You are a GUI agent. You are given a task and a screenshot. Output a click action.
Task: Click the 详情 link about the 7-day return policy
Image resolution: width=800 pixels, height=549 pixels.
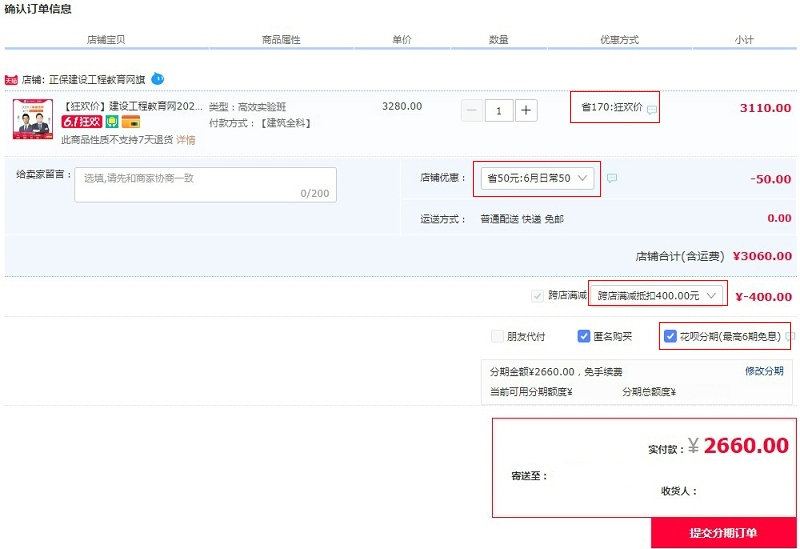tap(186, 140)
